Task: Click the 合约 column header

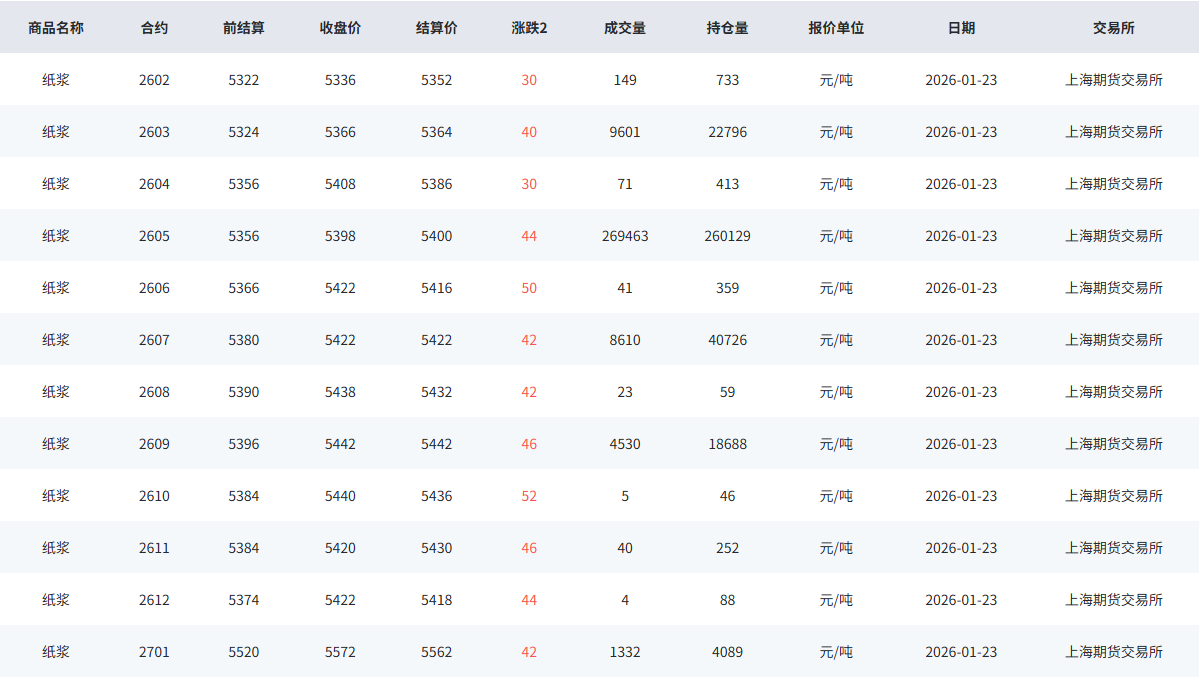Action: pyautogui.click(x=154, y=28)
